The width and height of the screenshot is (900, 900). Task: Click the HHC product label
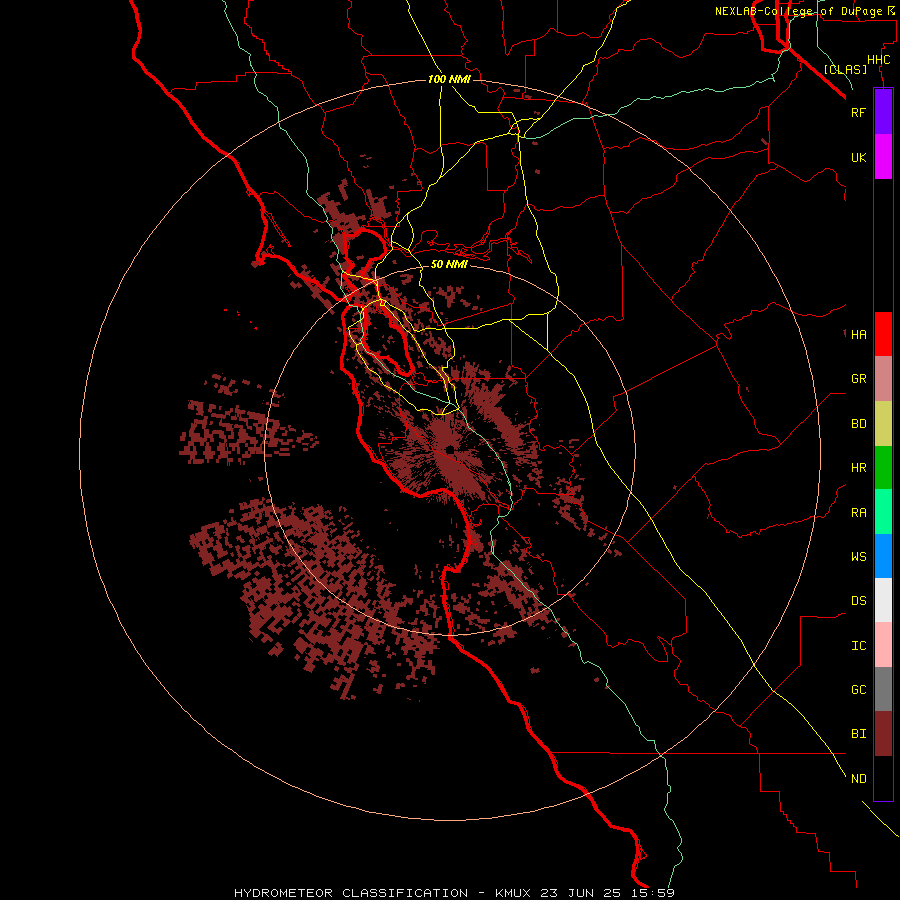click(x=878, y=60)
